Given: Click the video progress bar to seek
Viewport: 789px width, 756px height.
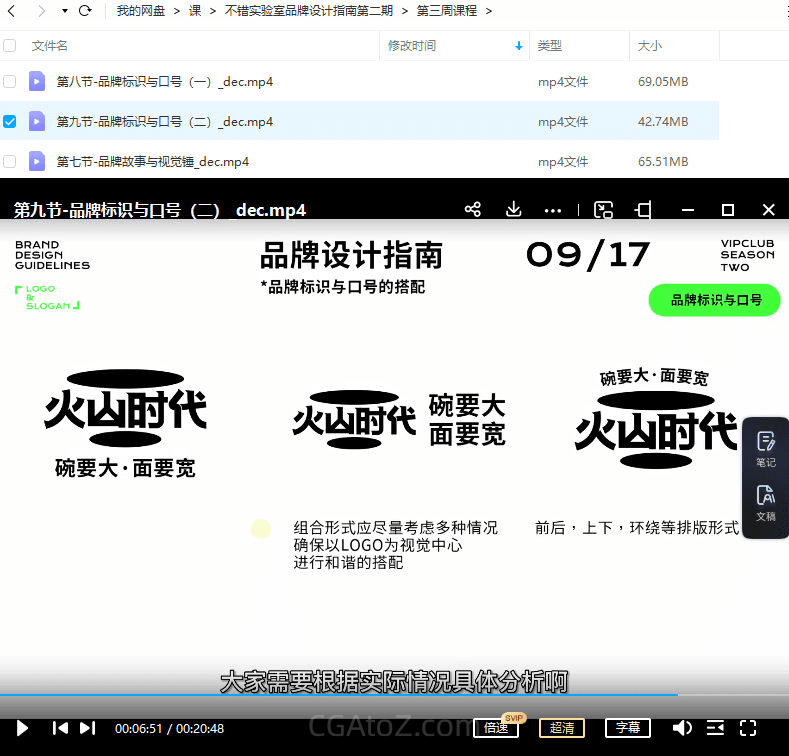Looking at the screenshot, I should tap(400, 694).
